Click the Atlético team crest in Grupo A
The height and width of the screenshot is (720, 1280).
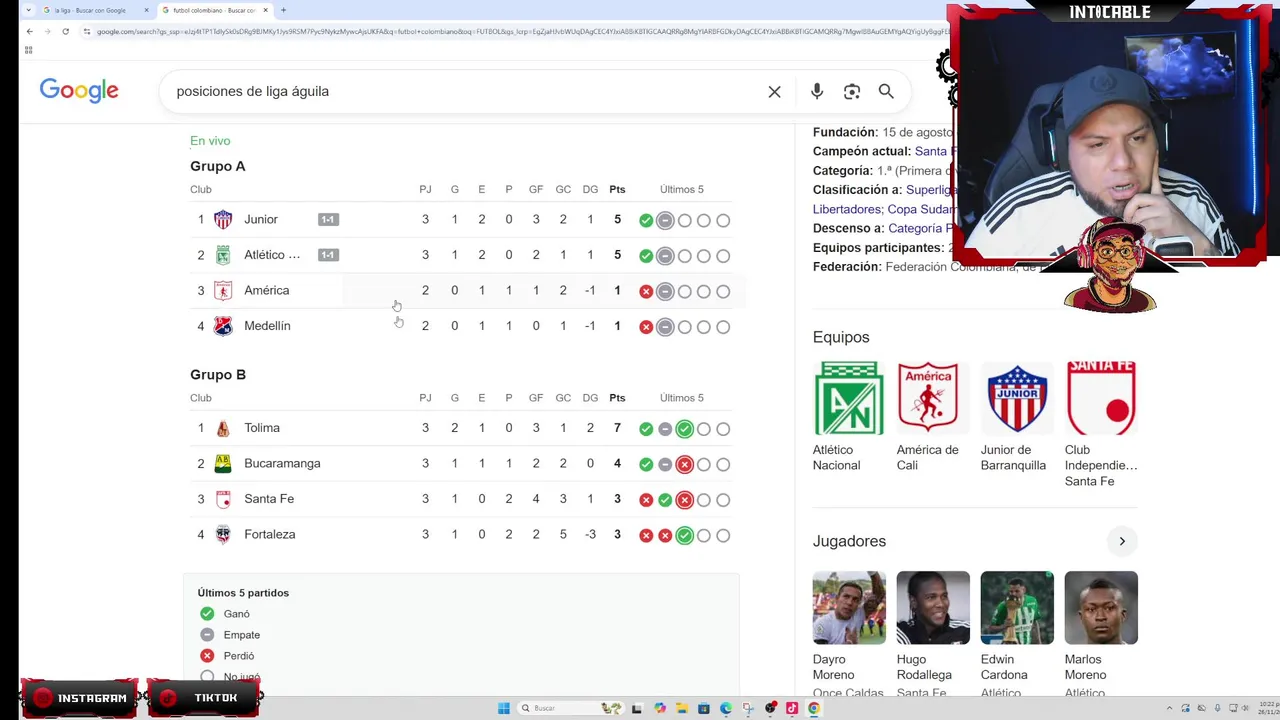click(x=223, y=255)
